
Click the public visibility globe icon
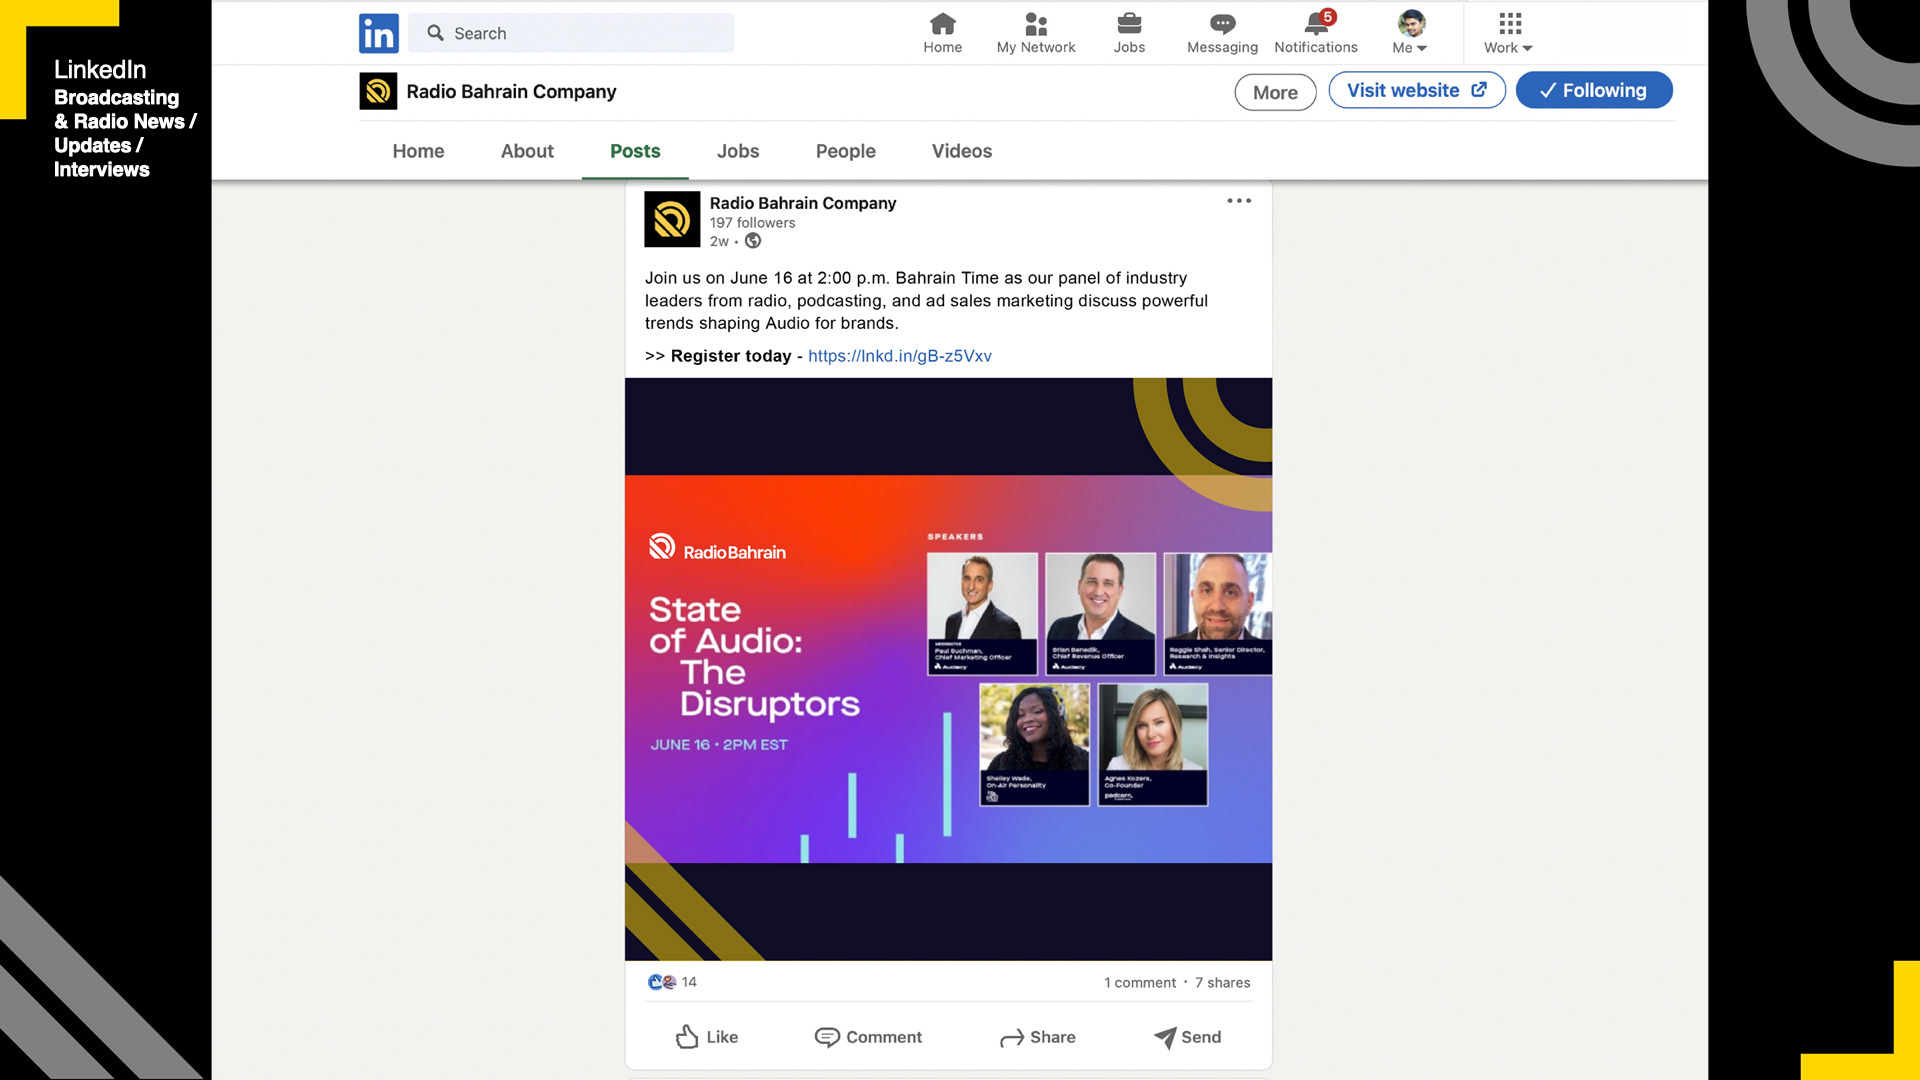pyautogui.click(x=753, y=241)
